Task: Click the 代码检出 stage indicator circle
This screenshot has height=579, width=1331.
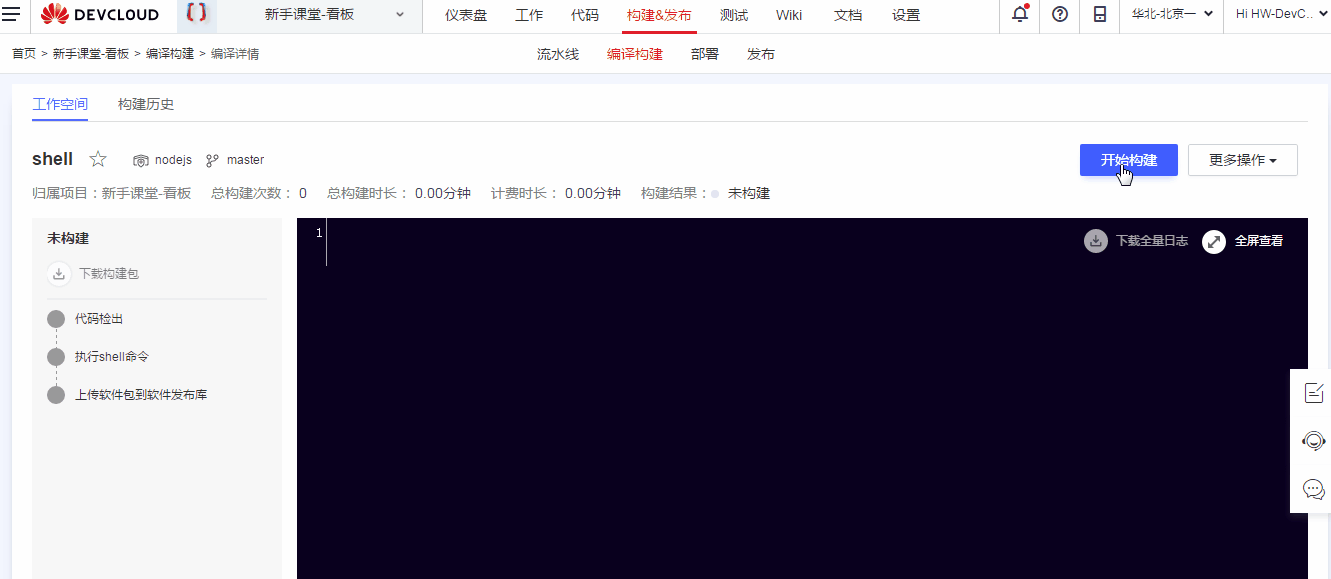Action: (x=56, y=318)
